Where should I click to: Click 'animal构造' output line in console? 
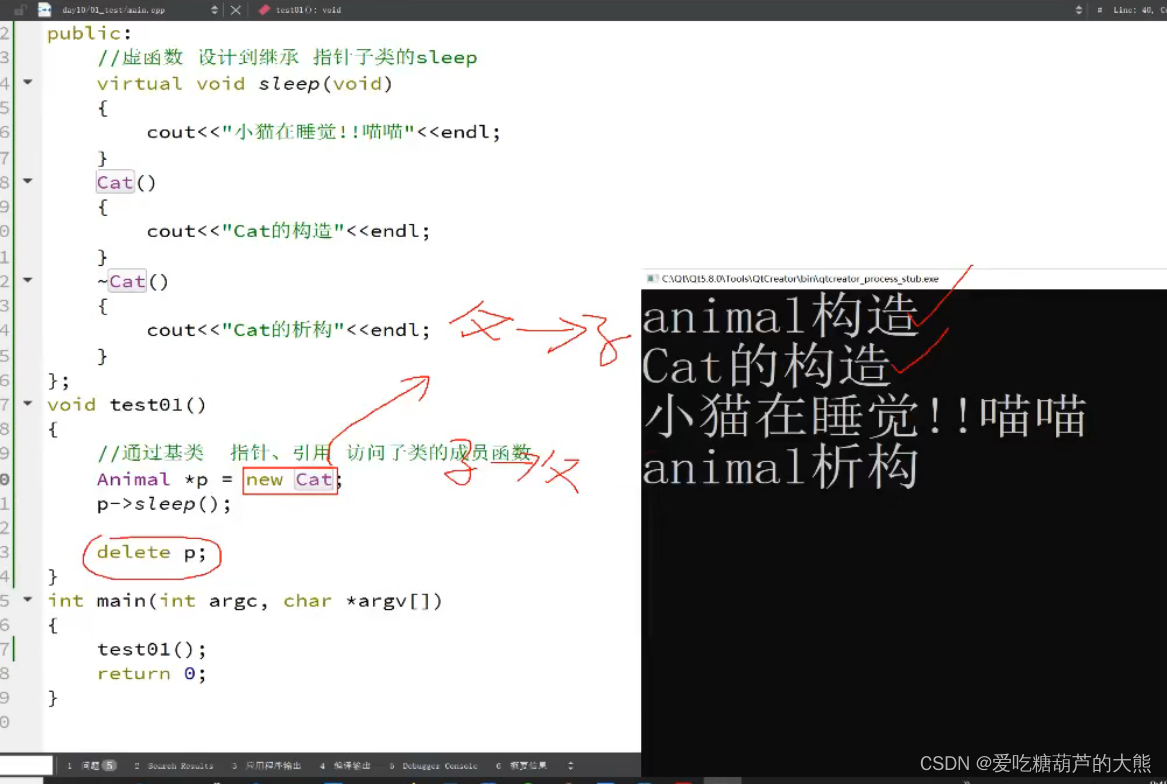780,314
